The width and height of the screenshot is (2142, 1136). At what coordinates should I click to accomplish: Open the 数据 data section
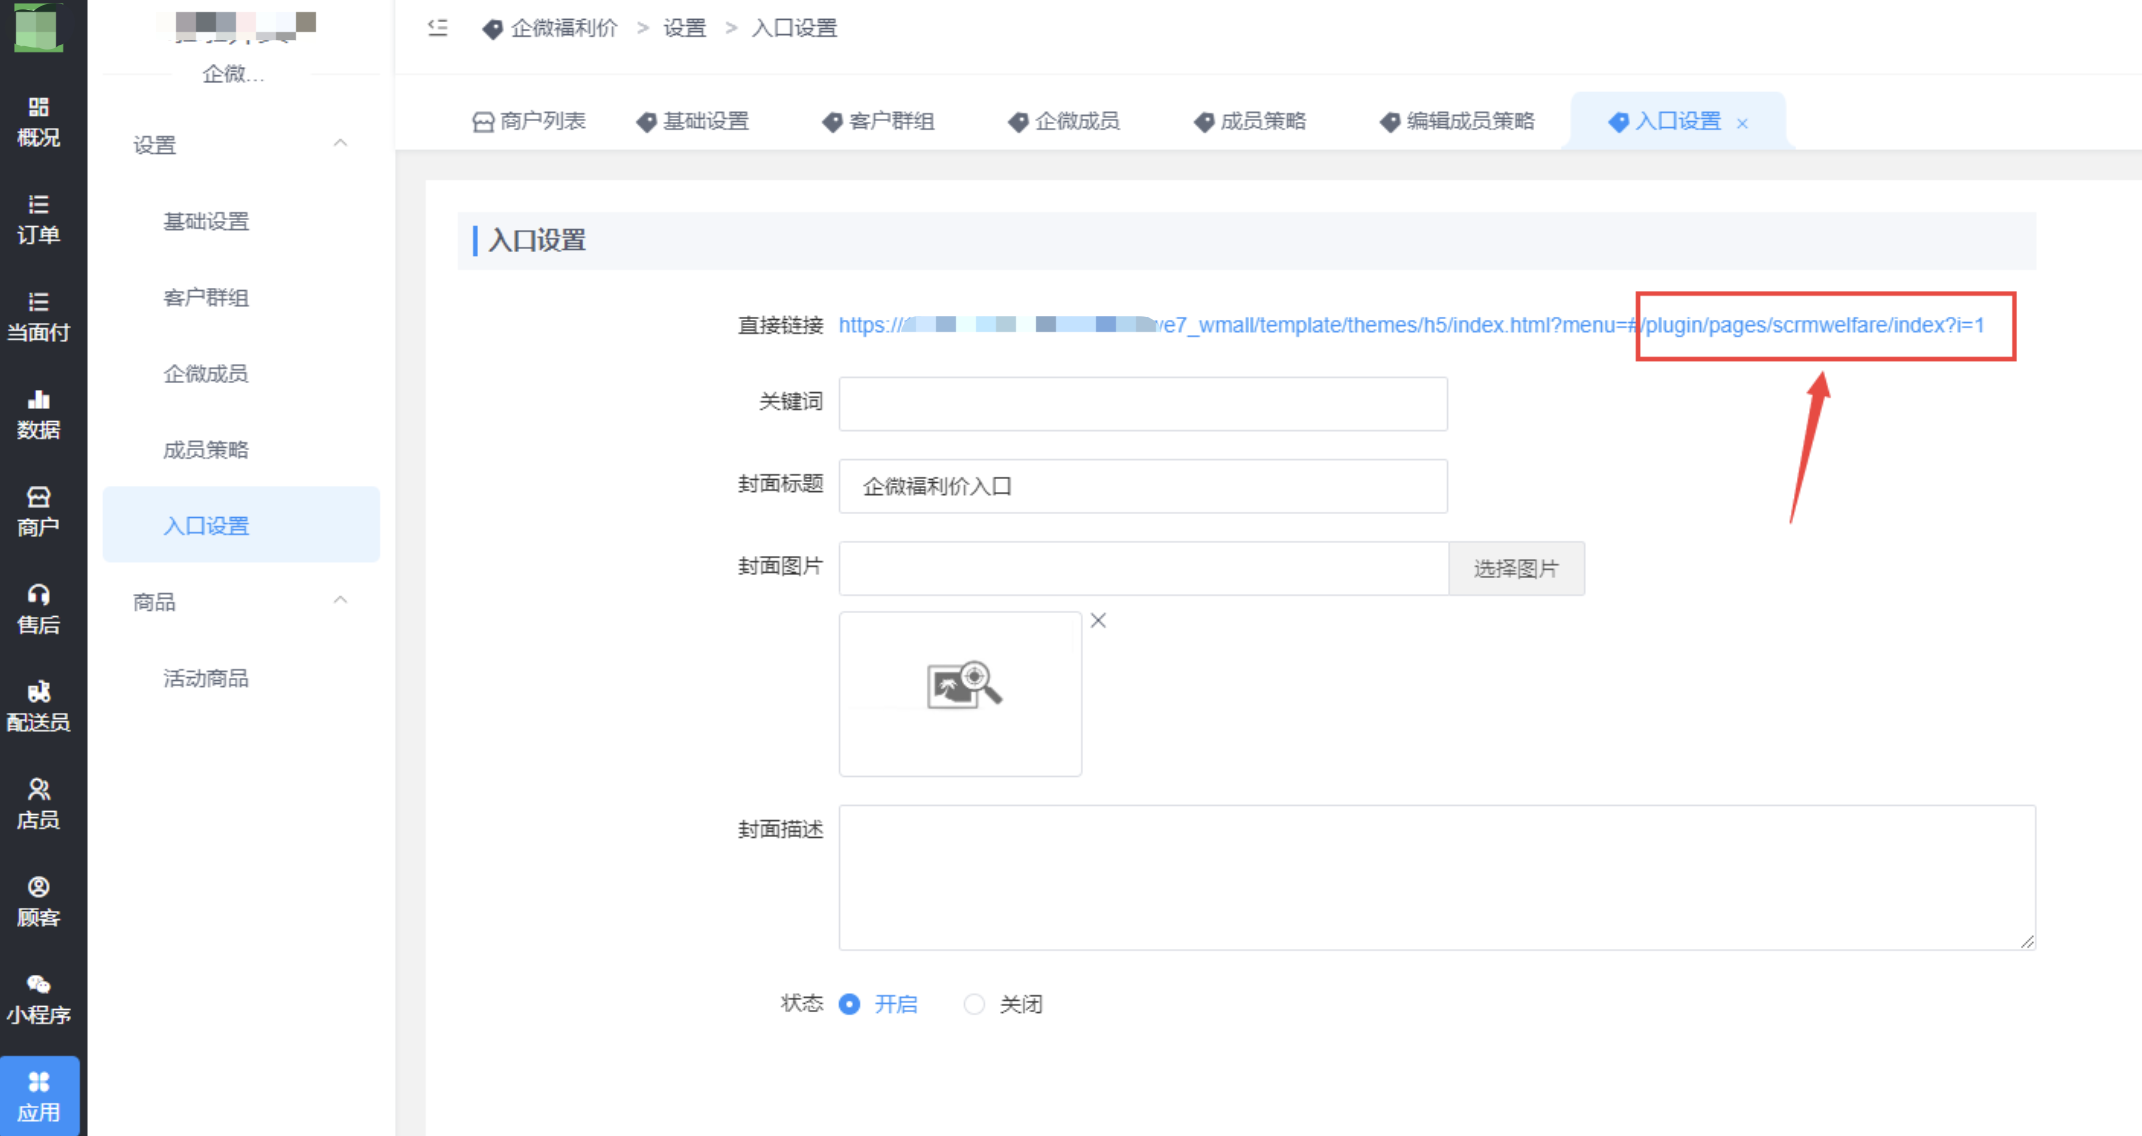pos(38,415)
